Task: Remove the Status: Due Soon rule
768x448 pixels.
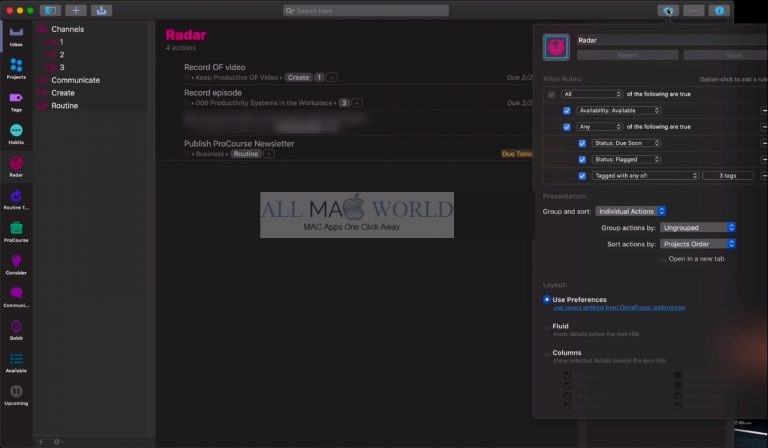Action: click(764, 143)
